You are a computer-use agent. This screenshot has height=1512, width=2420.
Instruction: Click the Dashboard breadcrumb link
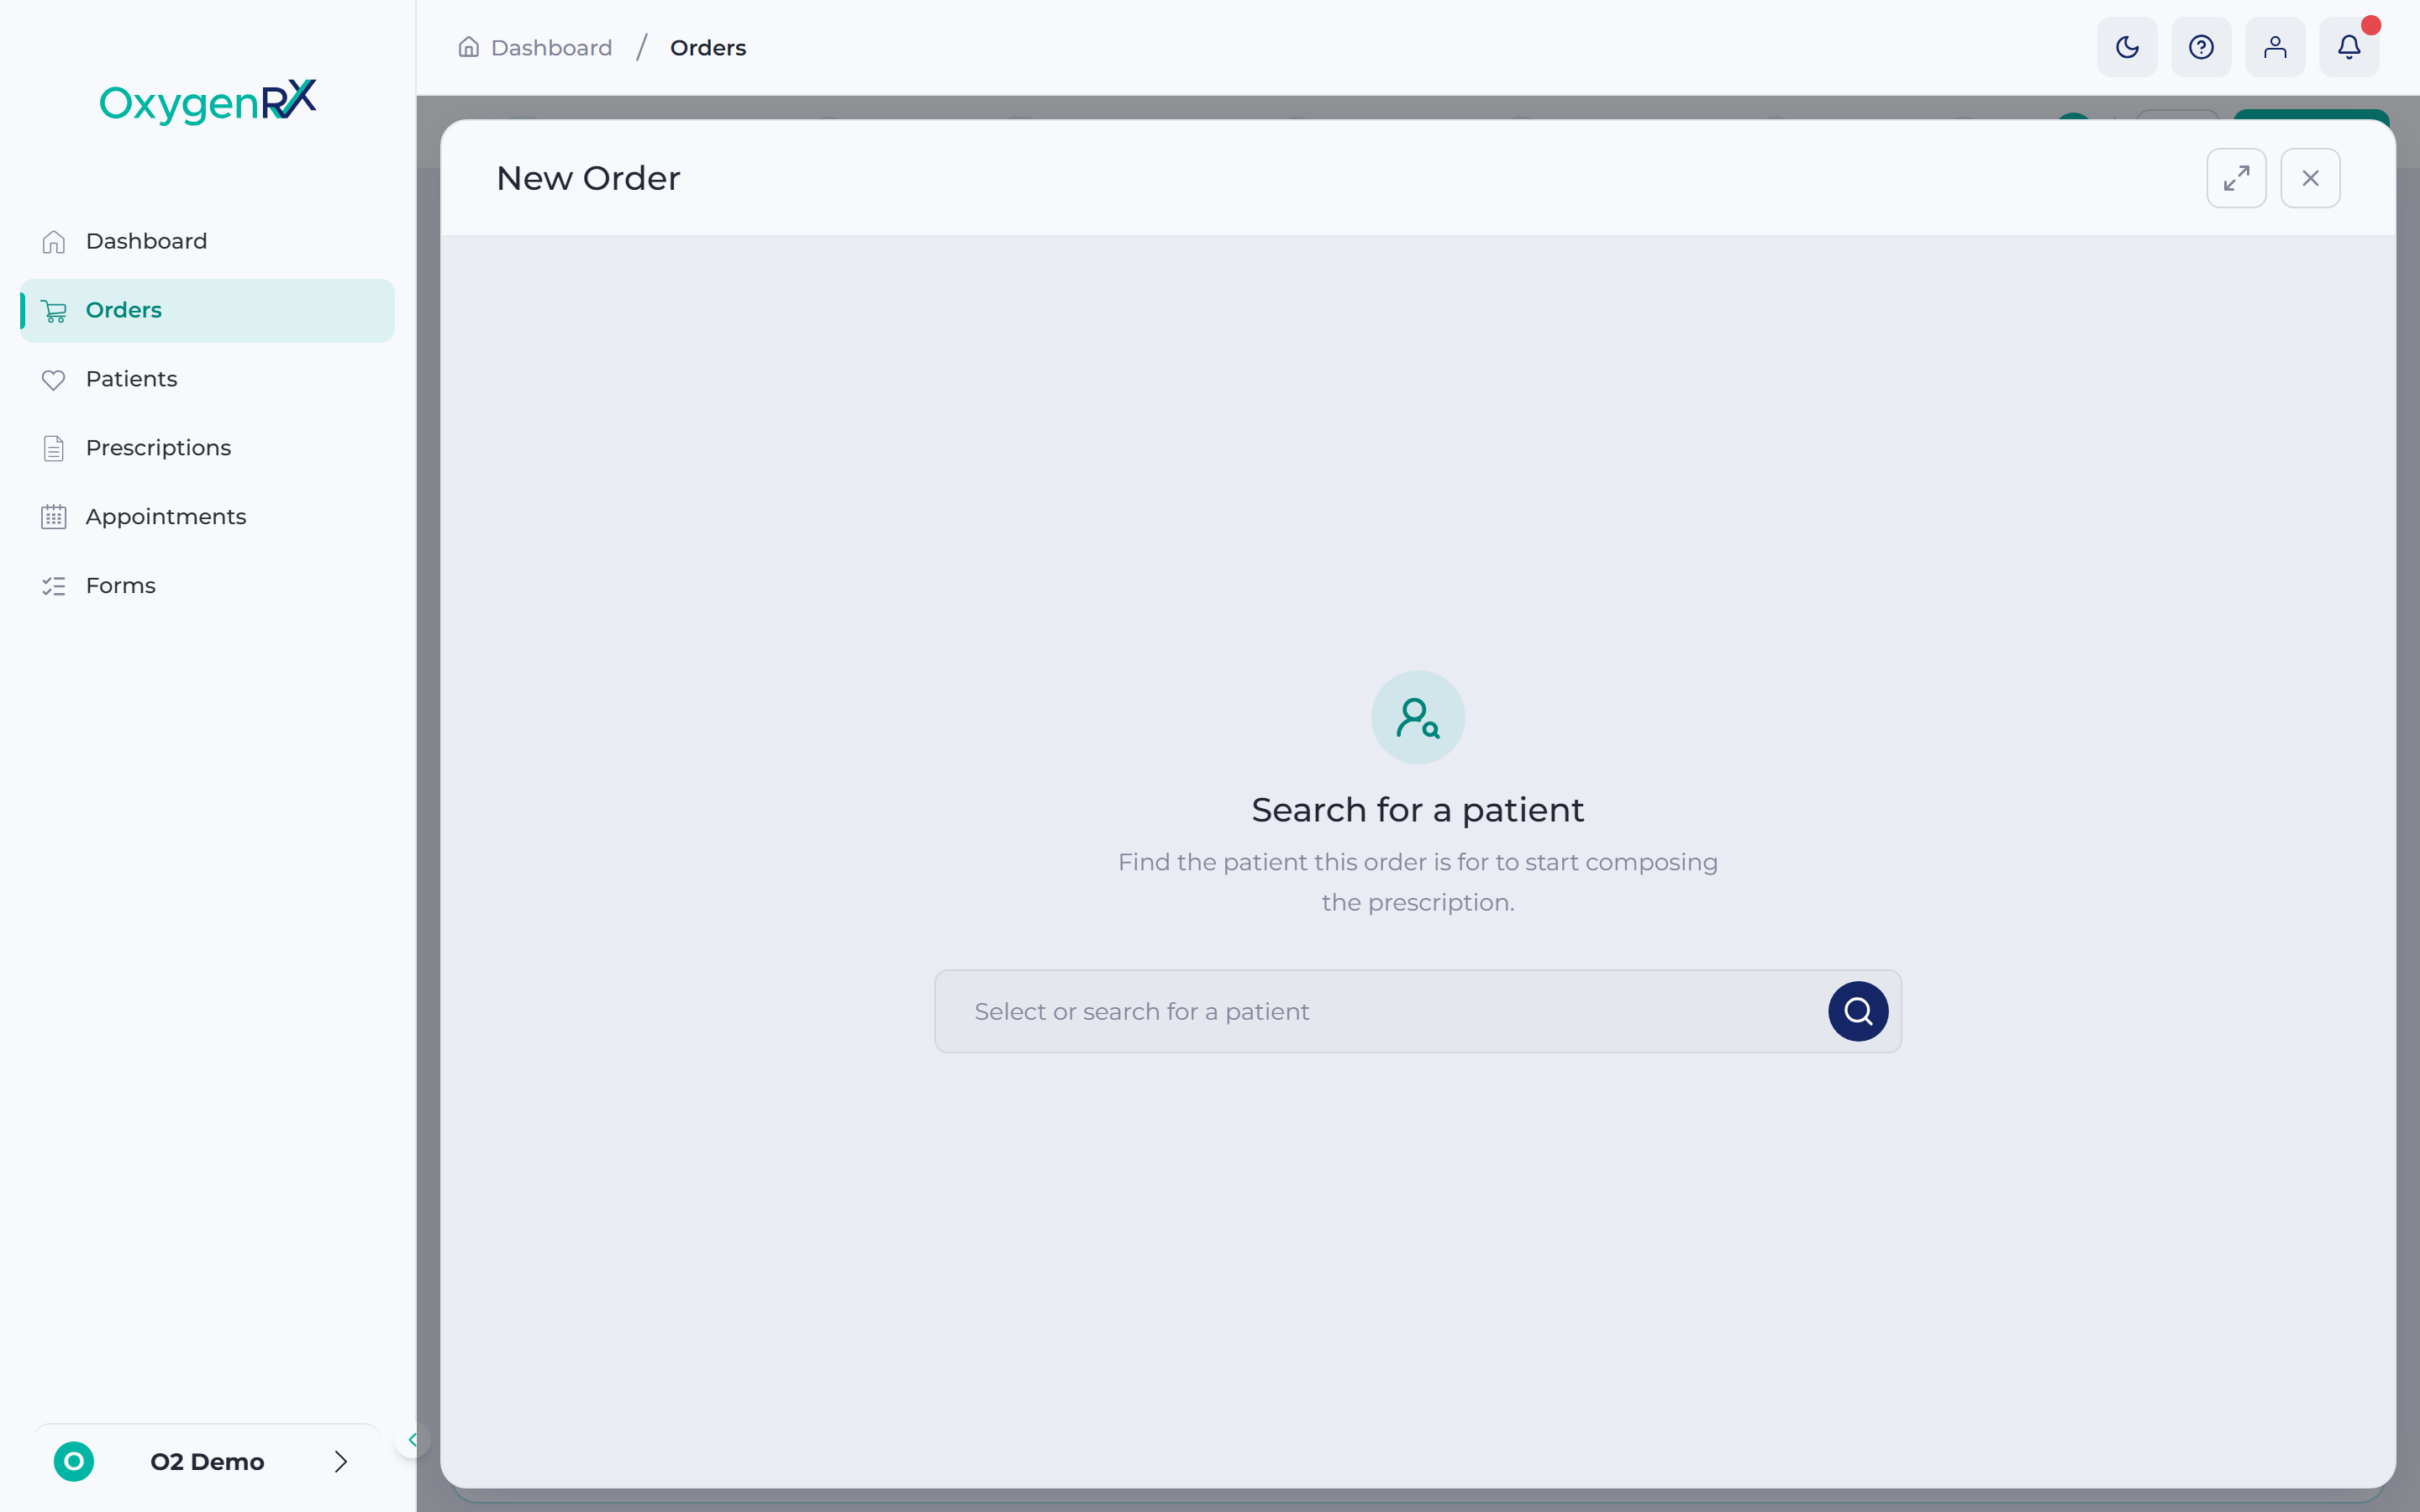pyautogui.click(x=535, y=48)
